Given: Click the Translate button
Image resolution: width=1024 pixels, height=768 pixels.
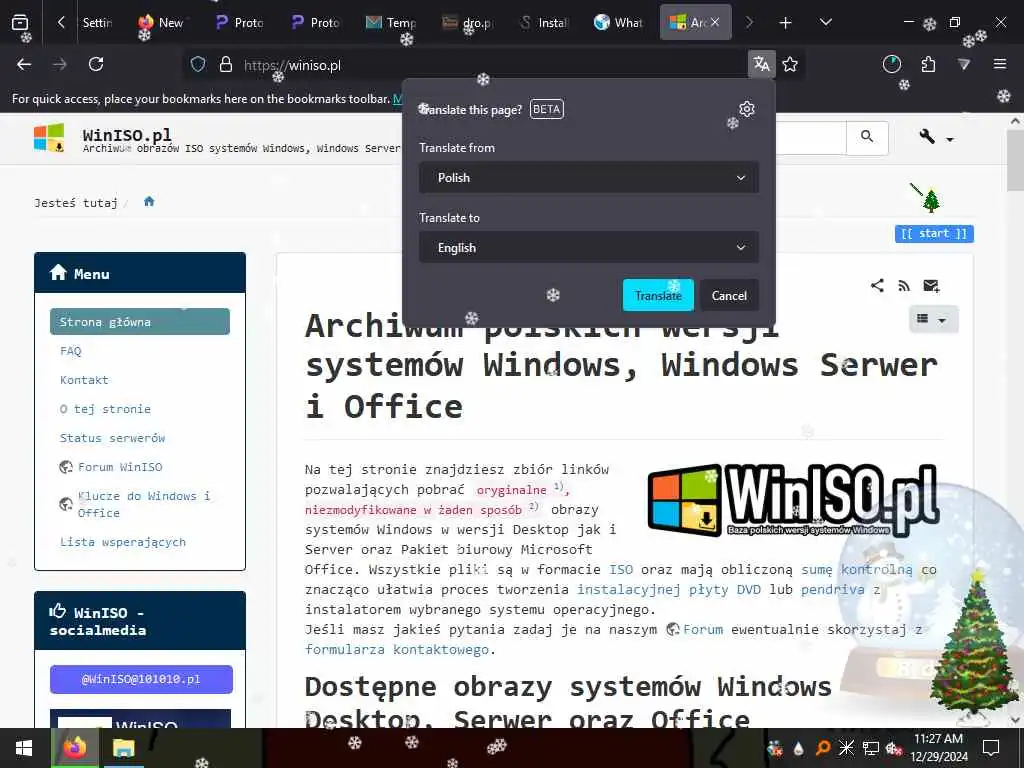Looking at the screenshot, I should click(658, 295).
